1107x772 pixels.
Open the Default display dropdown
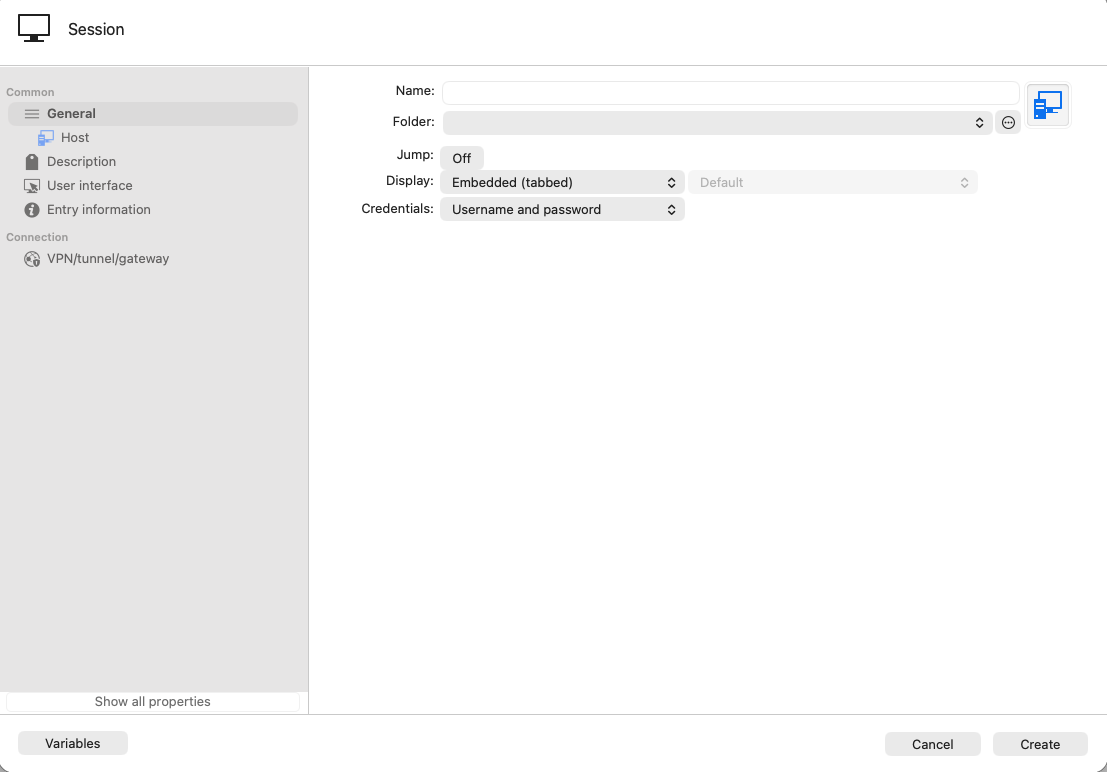tap(833, 182)
